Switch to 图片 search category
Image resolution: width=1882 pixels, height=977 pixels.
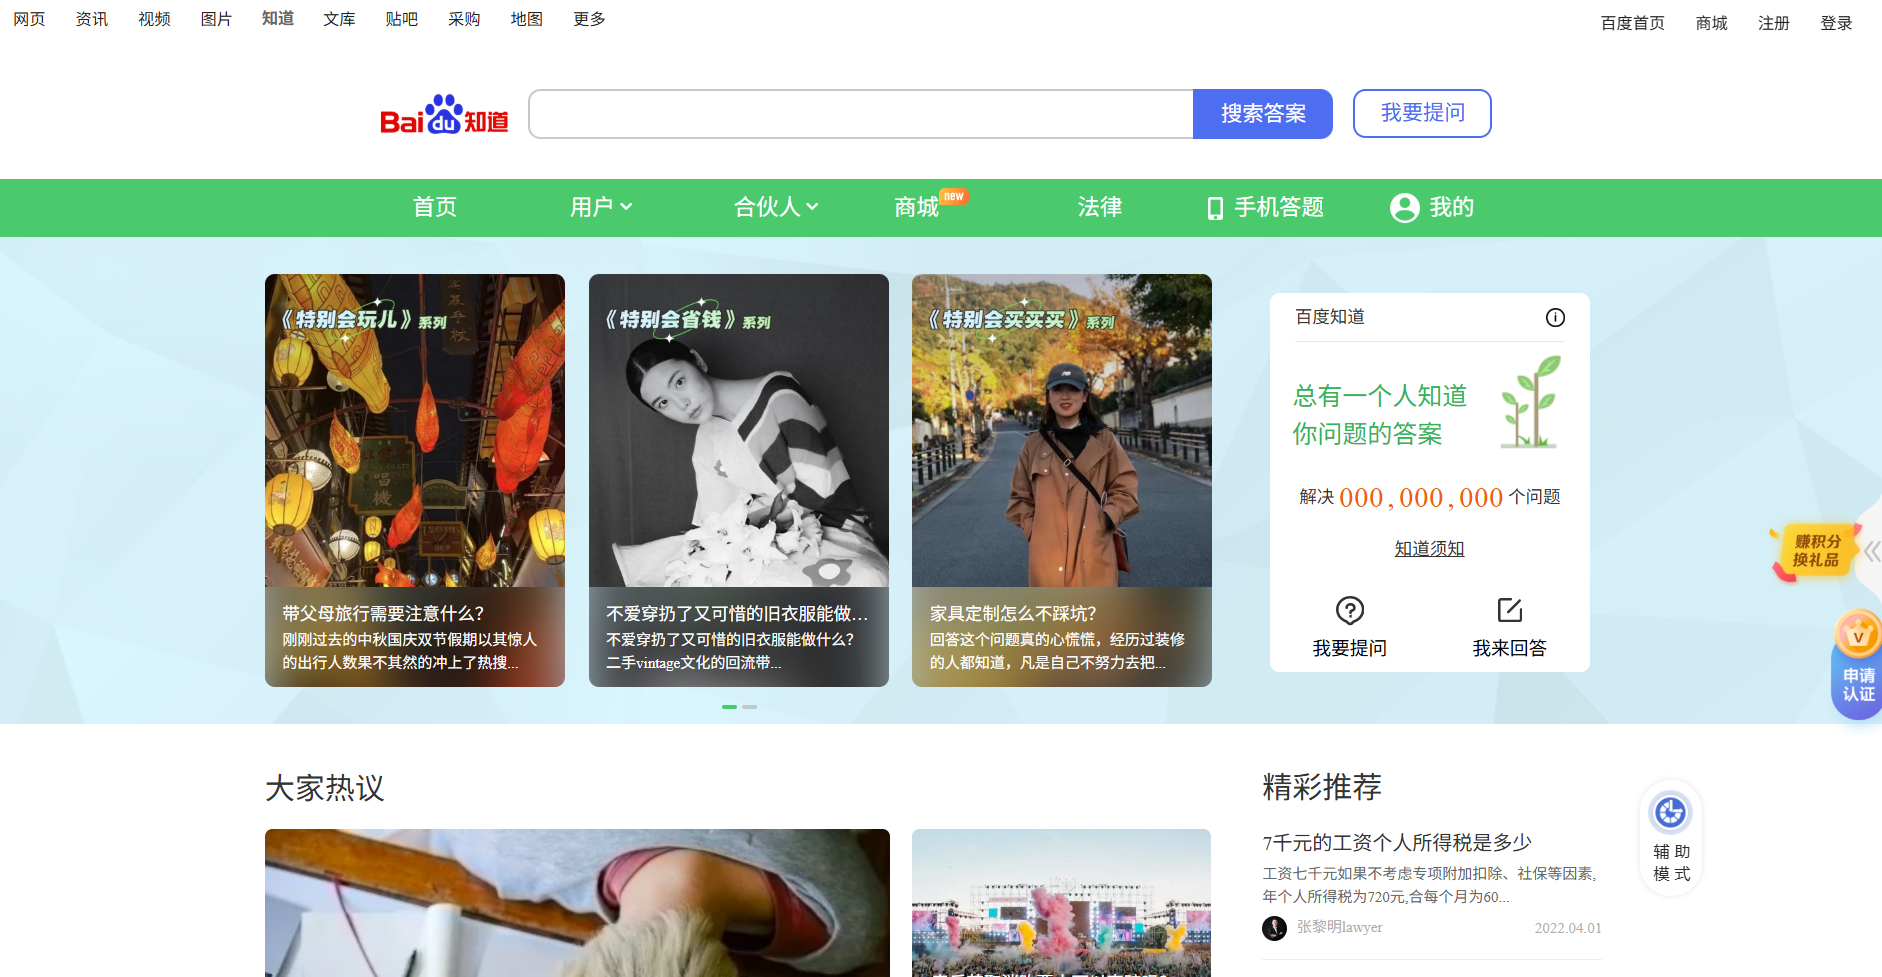[216, 19]
